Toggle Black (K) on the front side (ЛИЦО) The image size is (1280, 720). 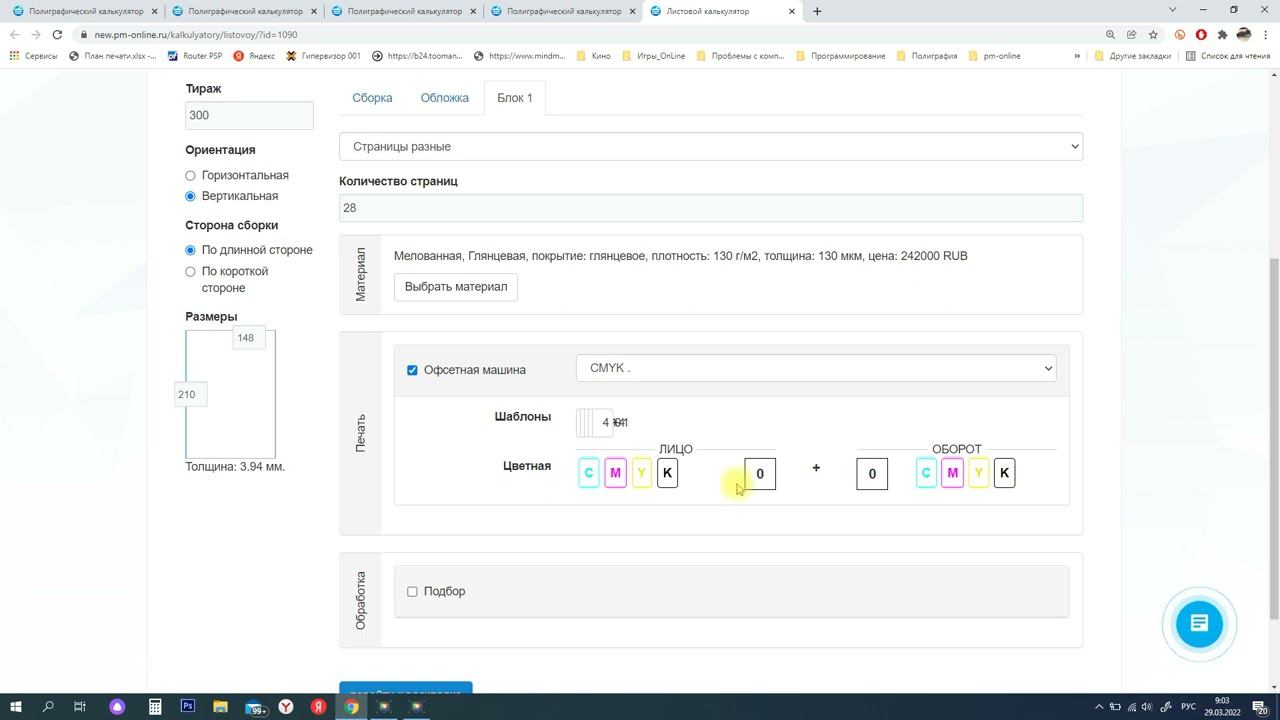point(667,473)
